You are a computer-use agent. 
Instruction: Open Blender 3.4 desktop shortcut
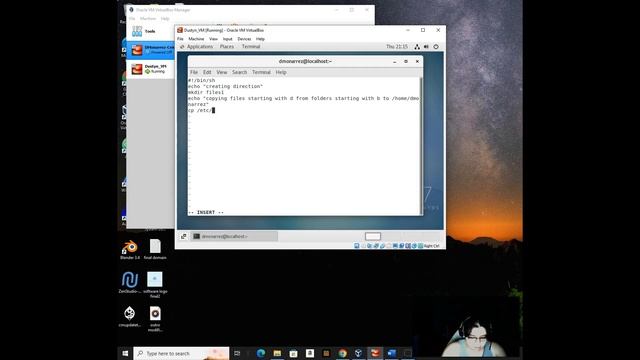pos(130,250)
